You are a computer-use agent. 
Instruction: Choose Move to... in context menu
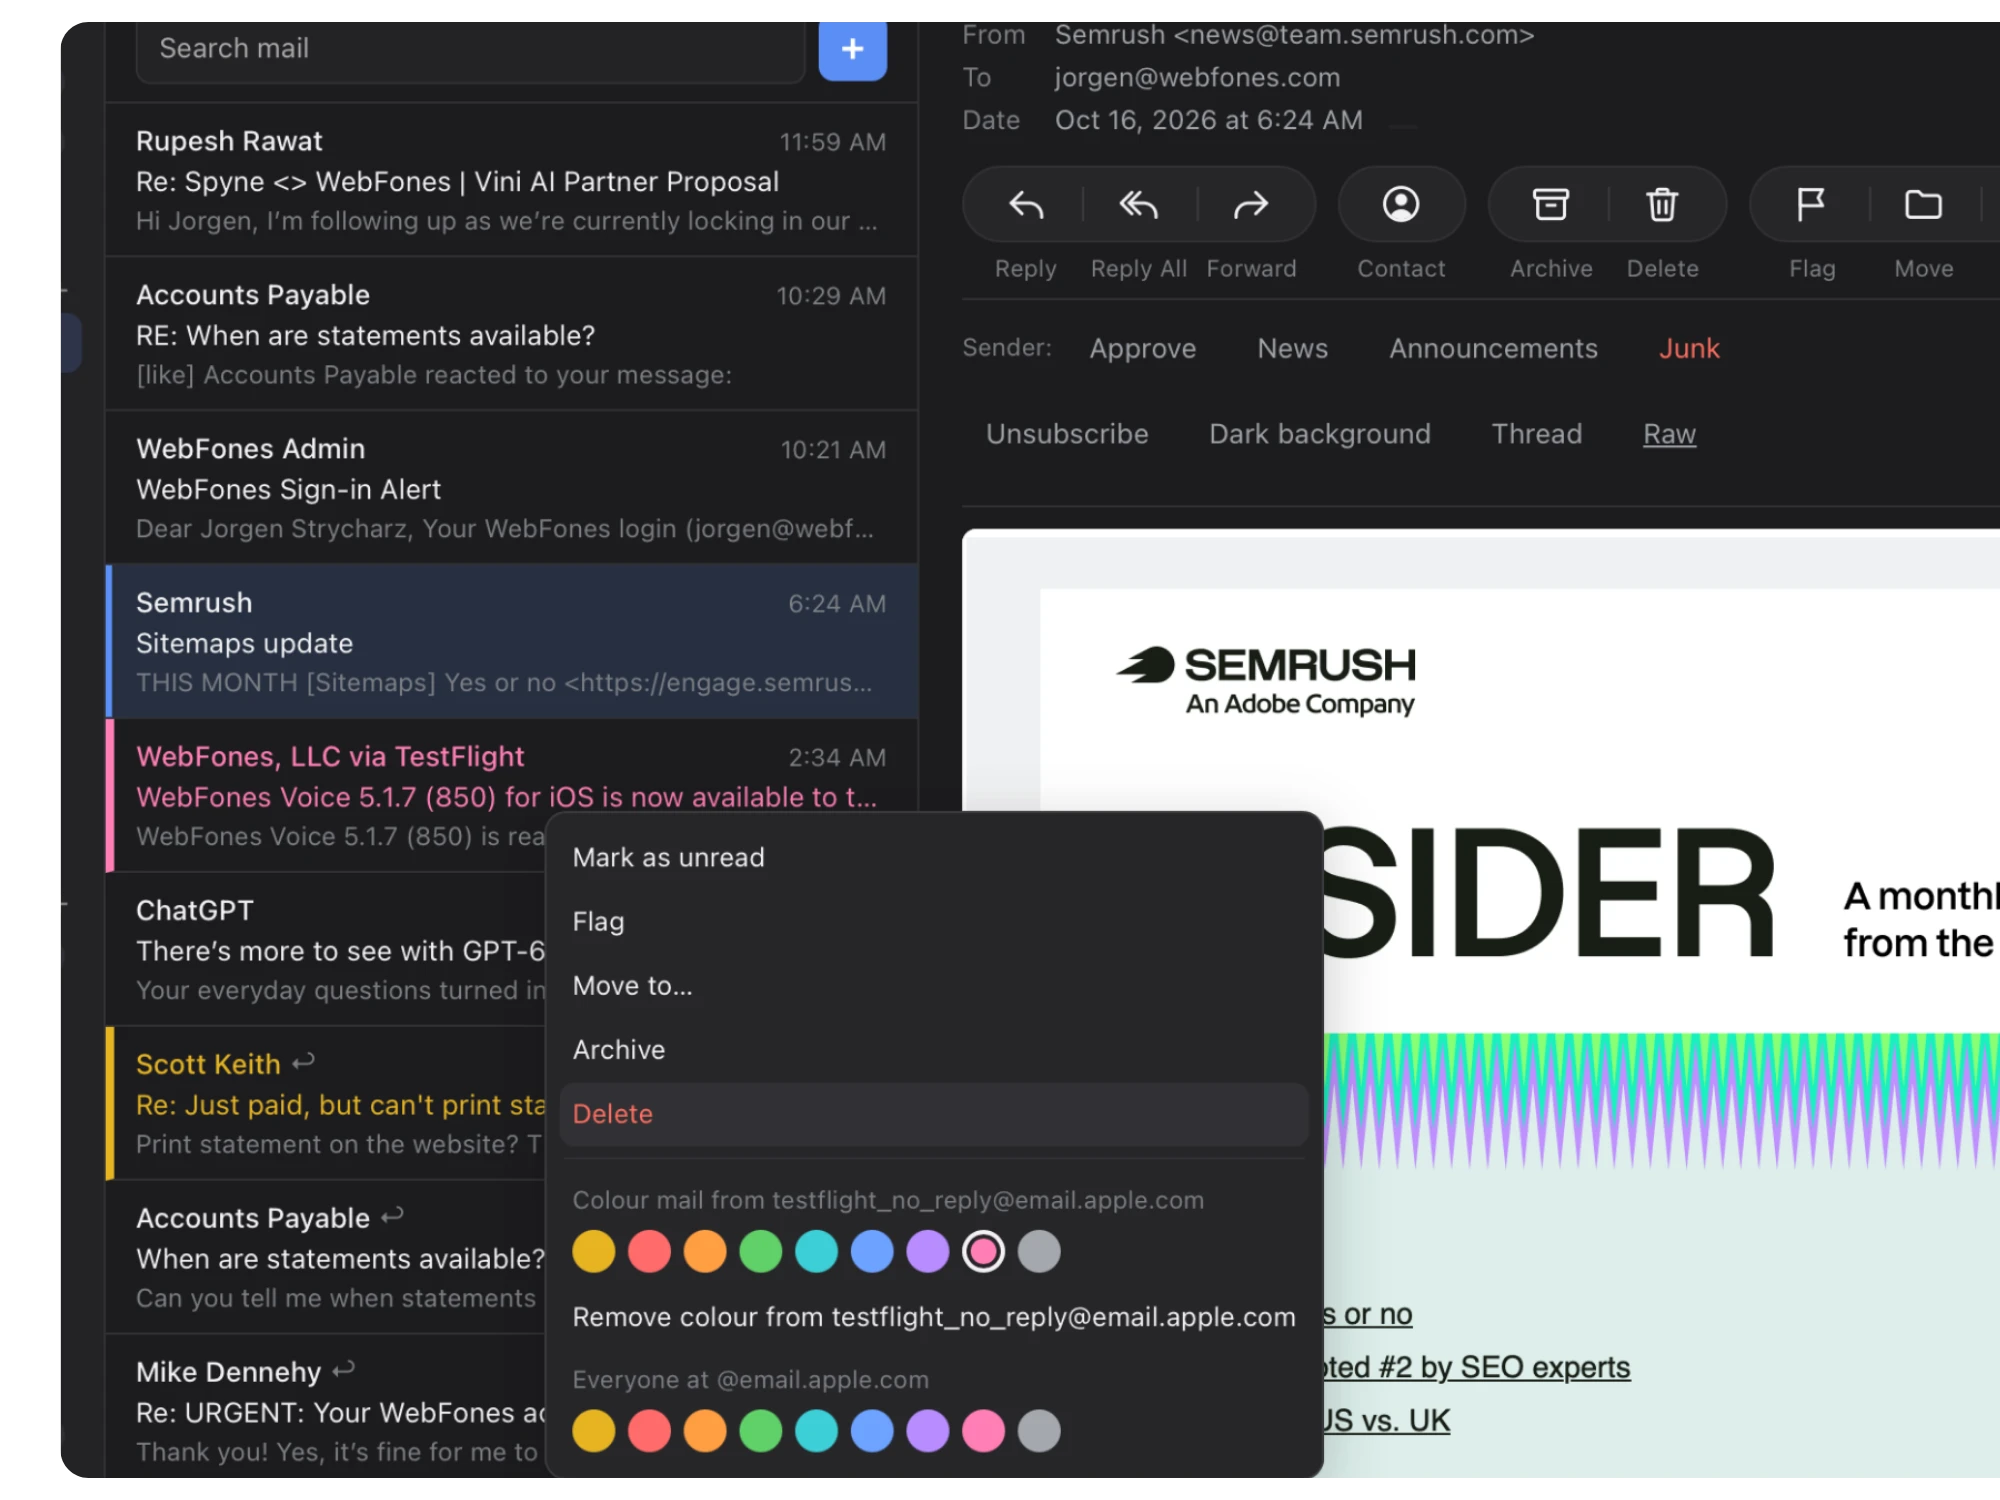point(934,985)
